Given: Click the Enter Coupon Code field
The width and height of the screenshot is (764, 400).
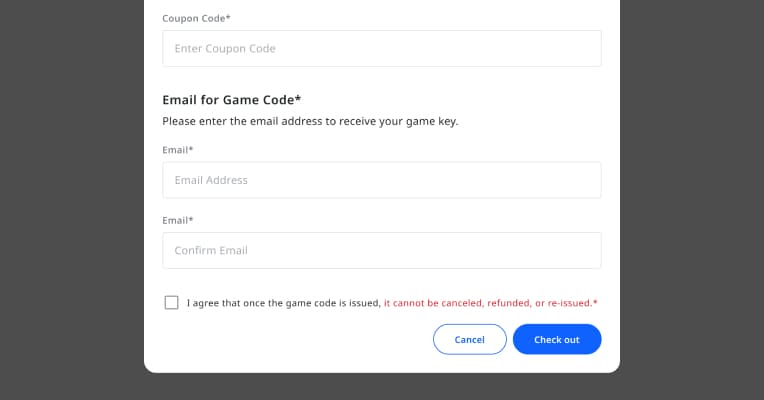Looking at the screenshot, I should 382,48.
